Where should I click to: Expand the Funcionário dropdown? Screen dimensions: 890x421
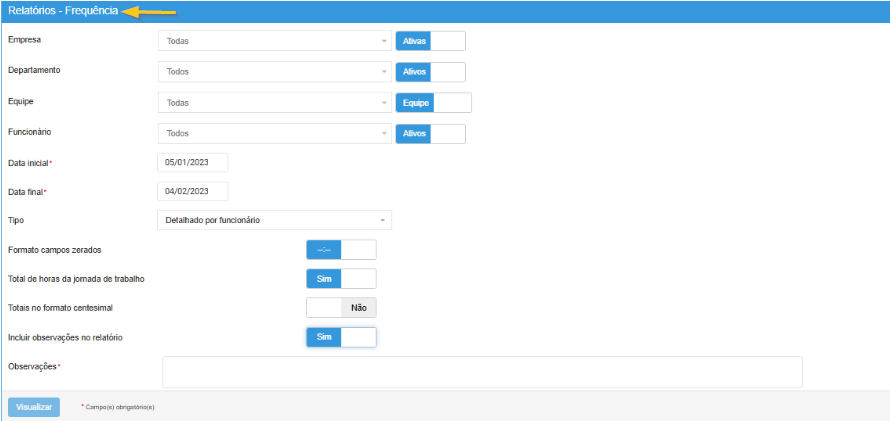coord(274,133)
